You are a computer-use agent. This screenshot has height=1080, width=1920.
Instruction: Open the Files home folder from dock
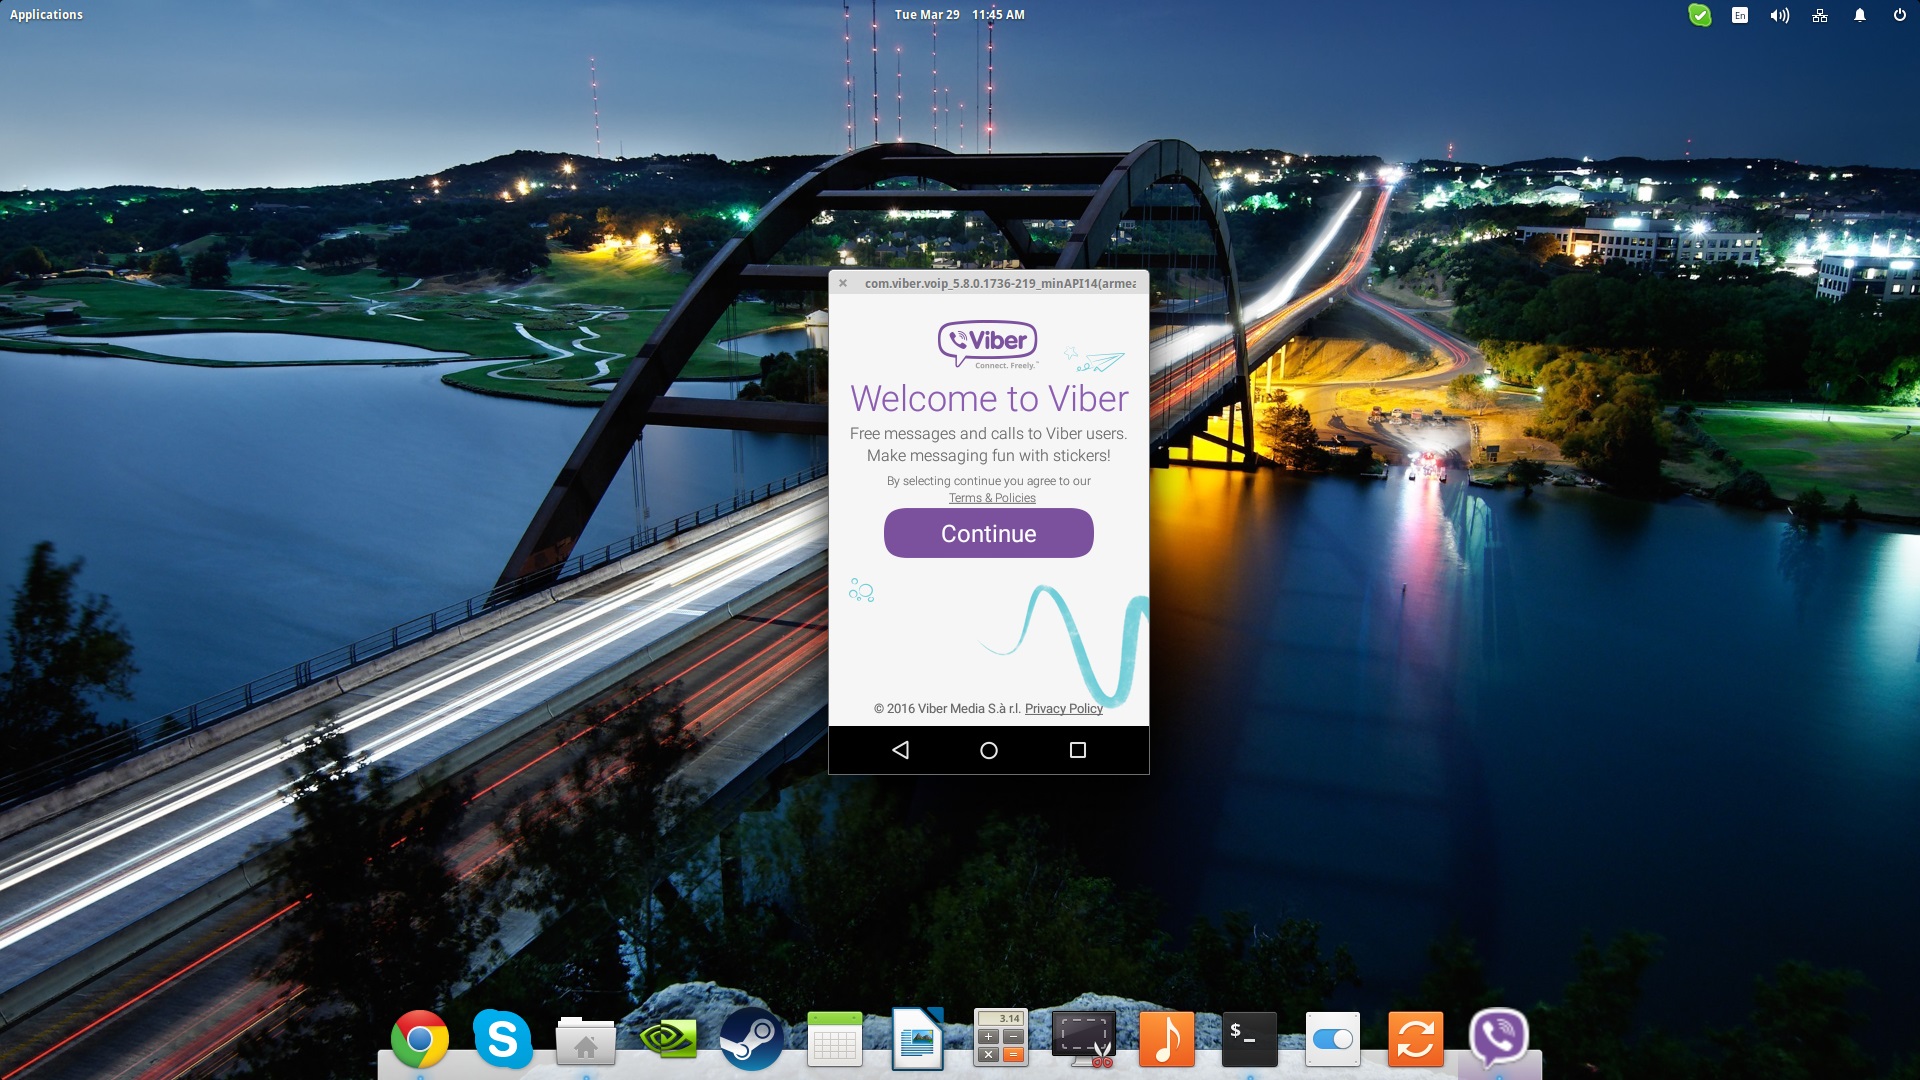[586, 1042]
